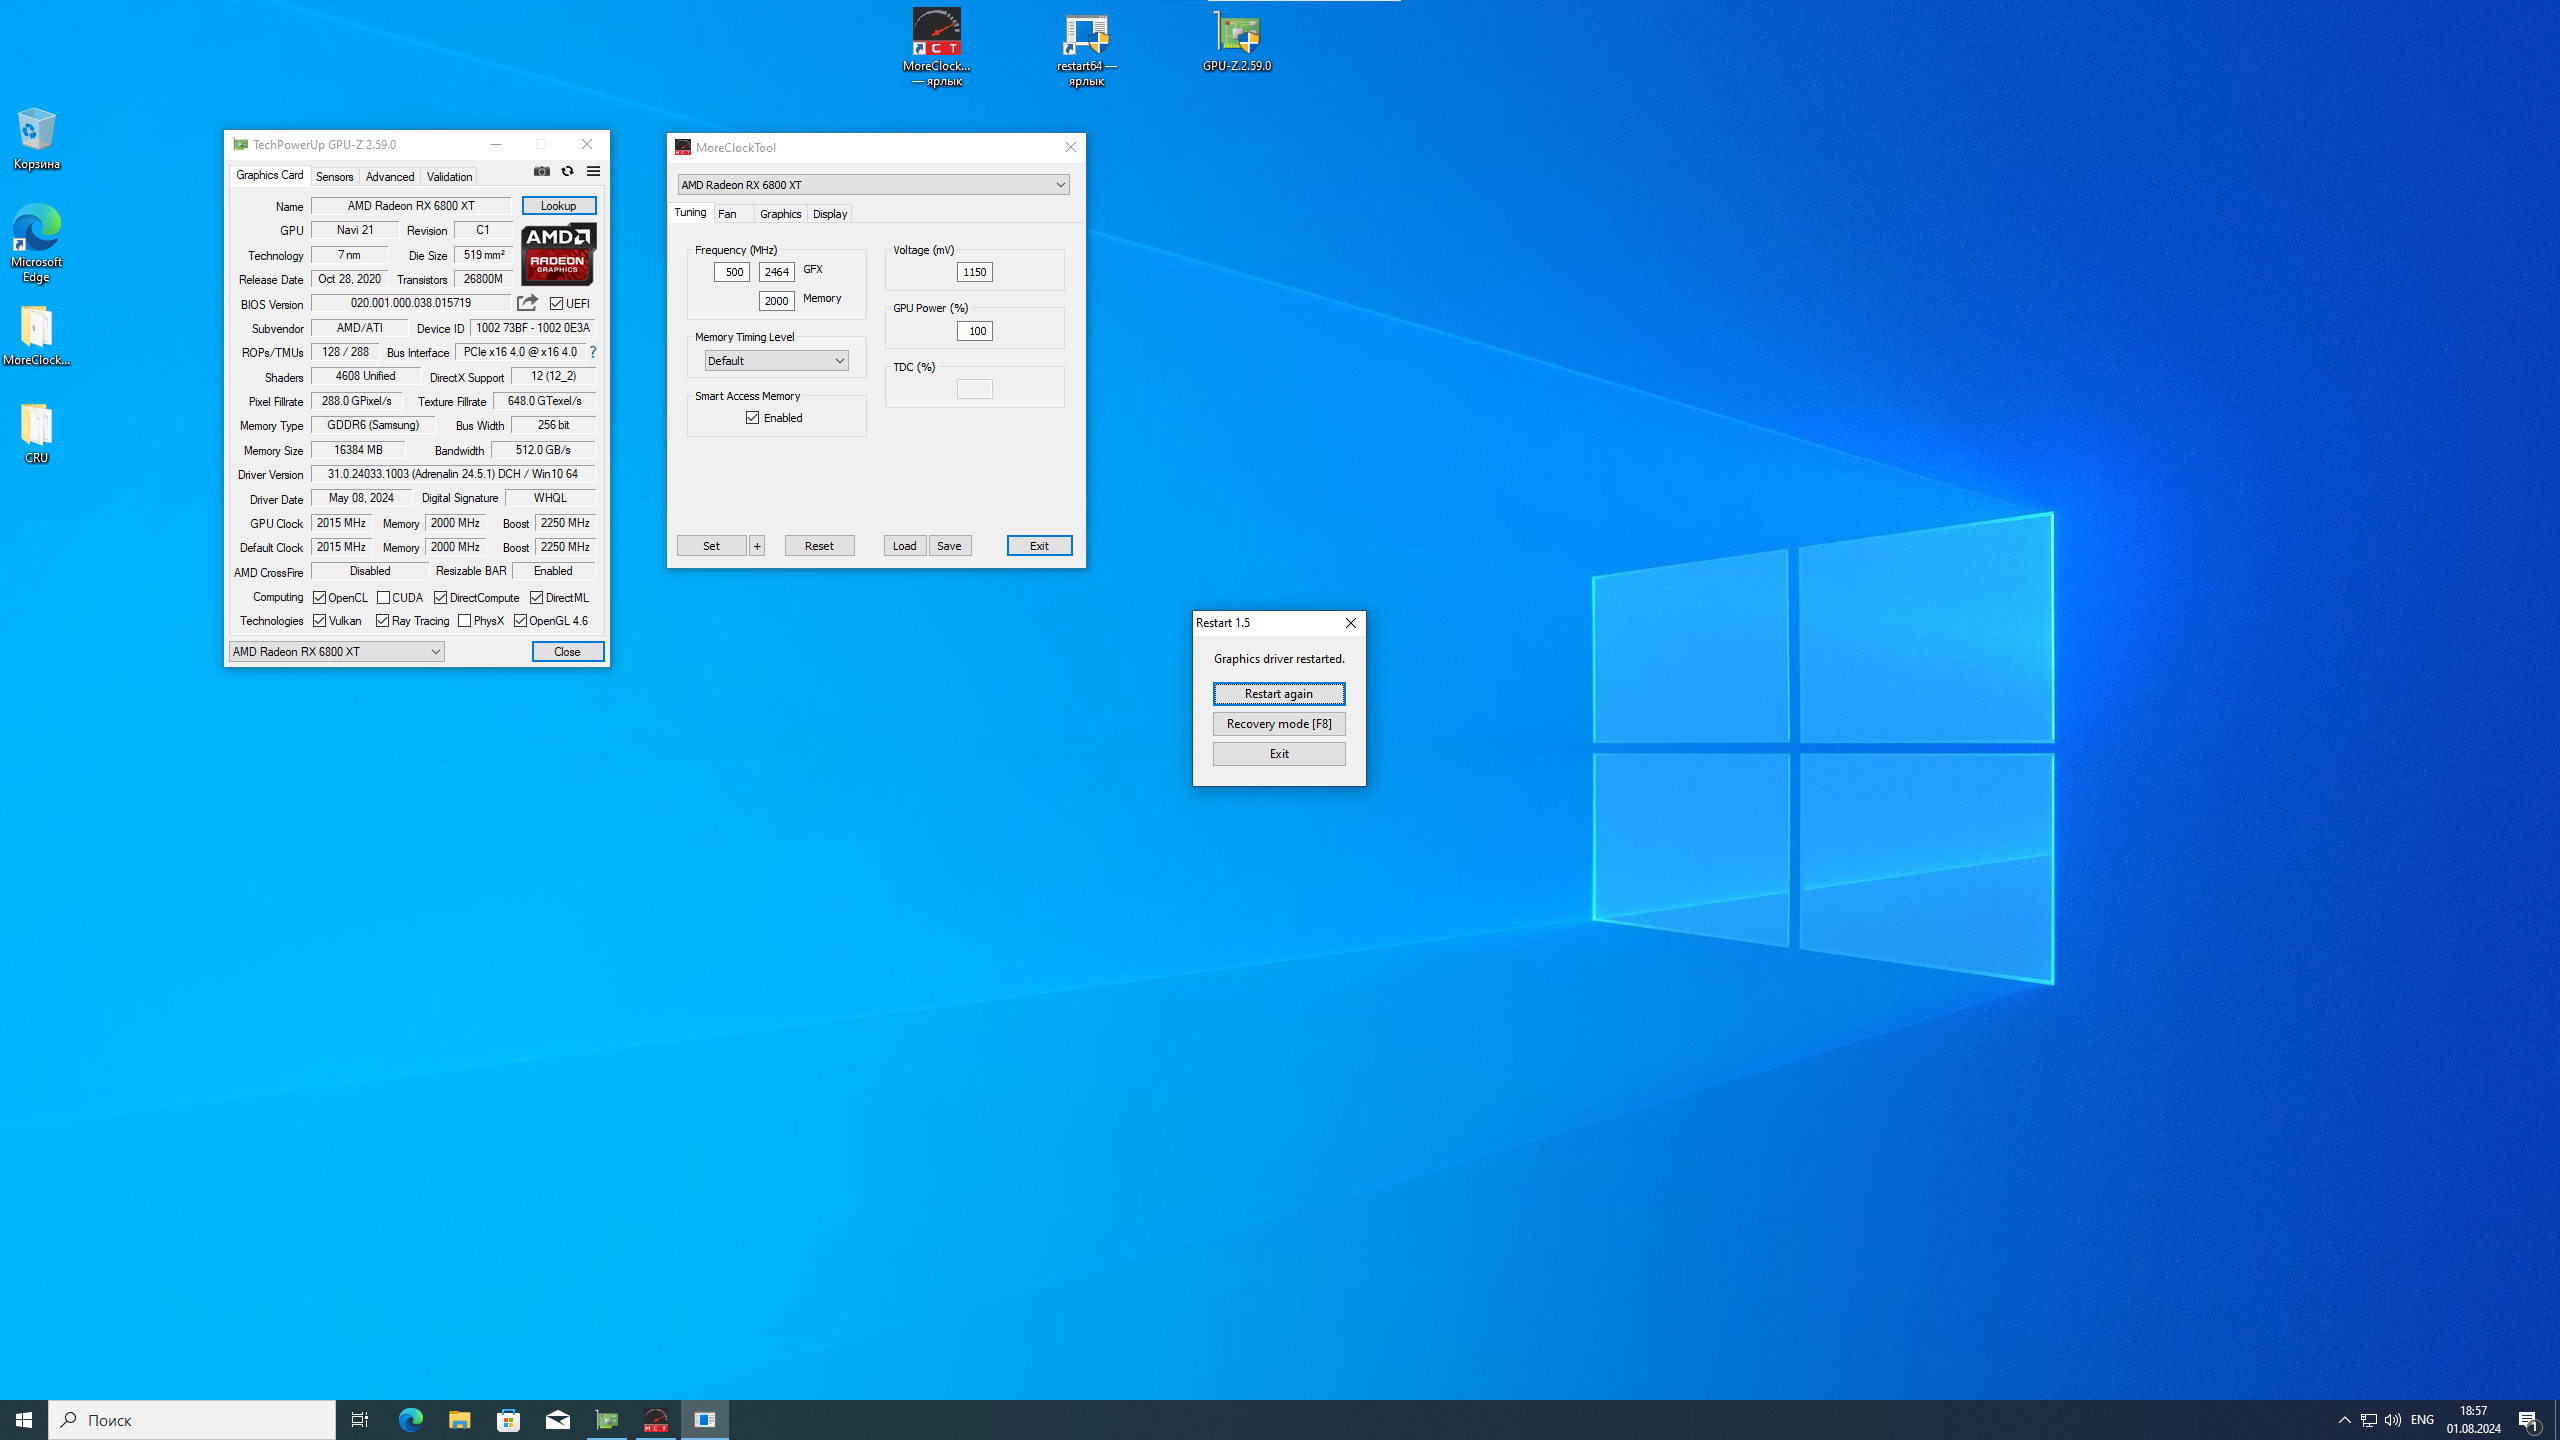Open the MoreClockTool GPU selection dropdown
The image size is (2560, 1440).
point(872,185)
